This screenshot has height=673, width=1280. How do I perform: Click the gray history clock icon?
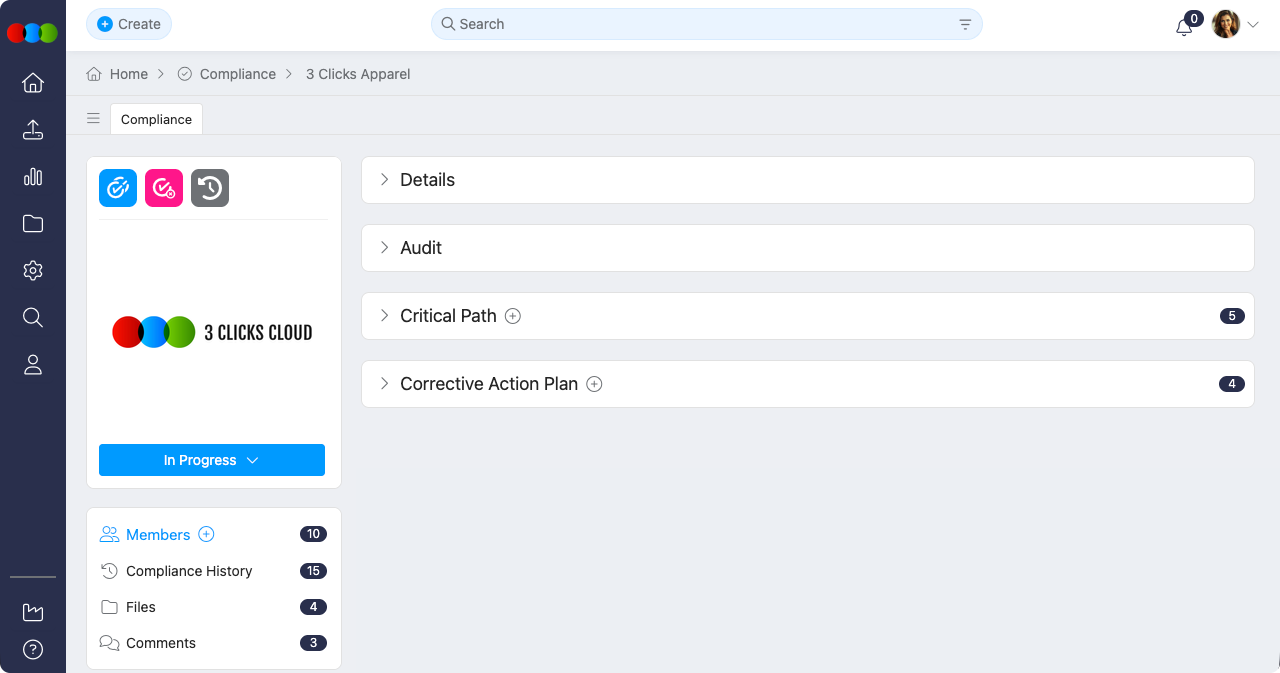point(210,188)
